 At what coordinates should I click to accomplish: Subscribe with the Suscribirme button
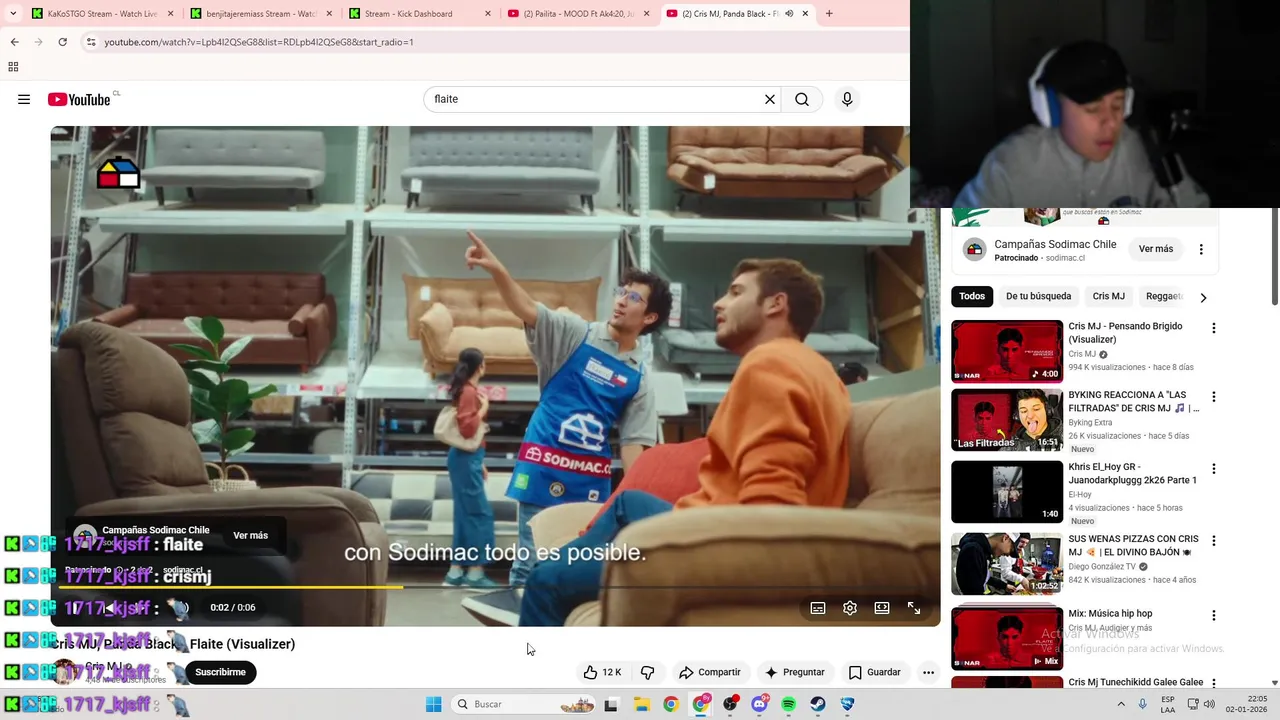(x=220, y=672)
